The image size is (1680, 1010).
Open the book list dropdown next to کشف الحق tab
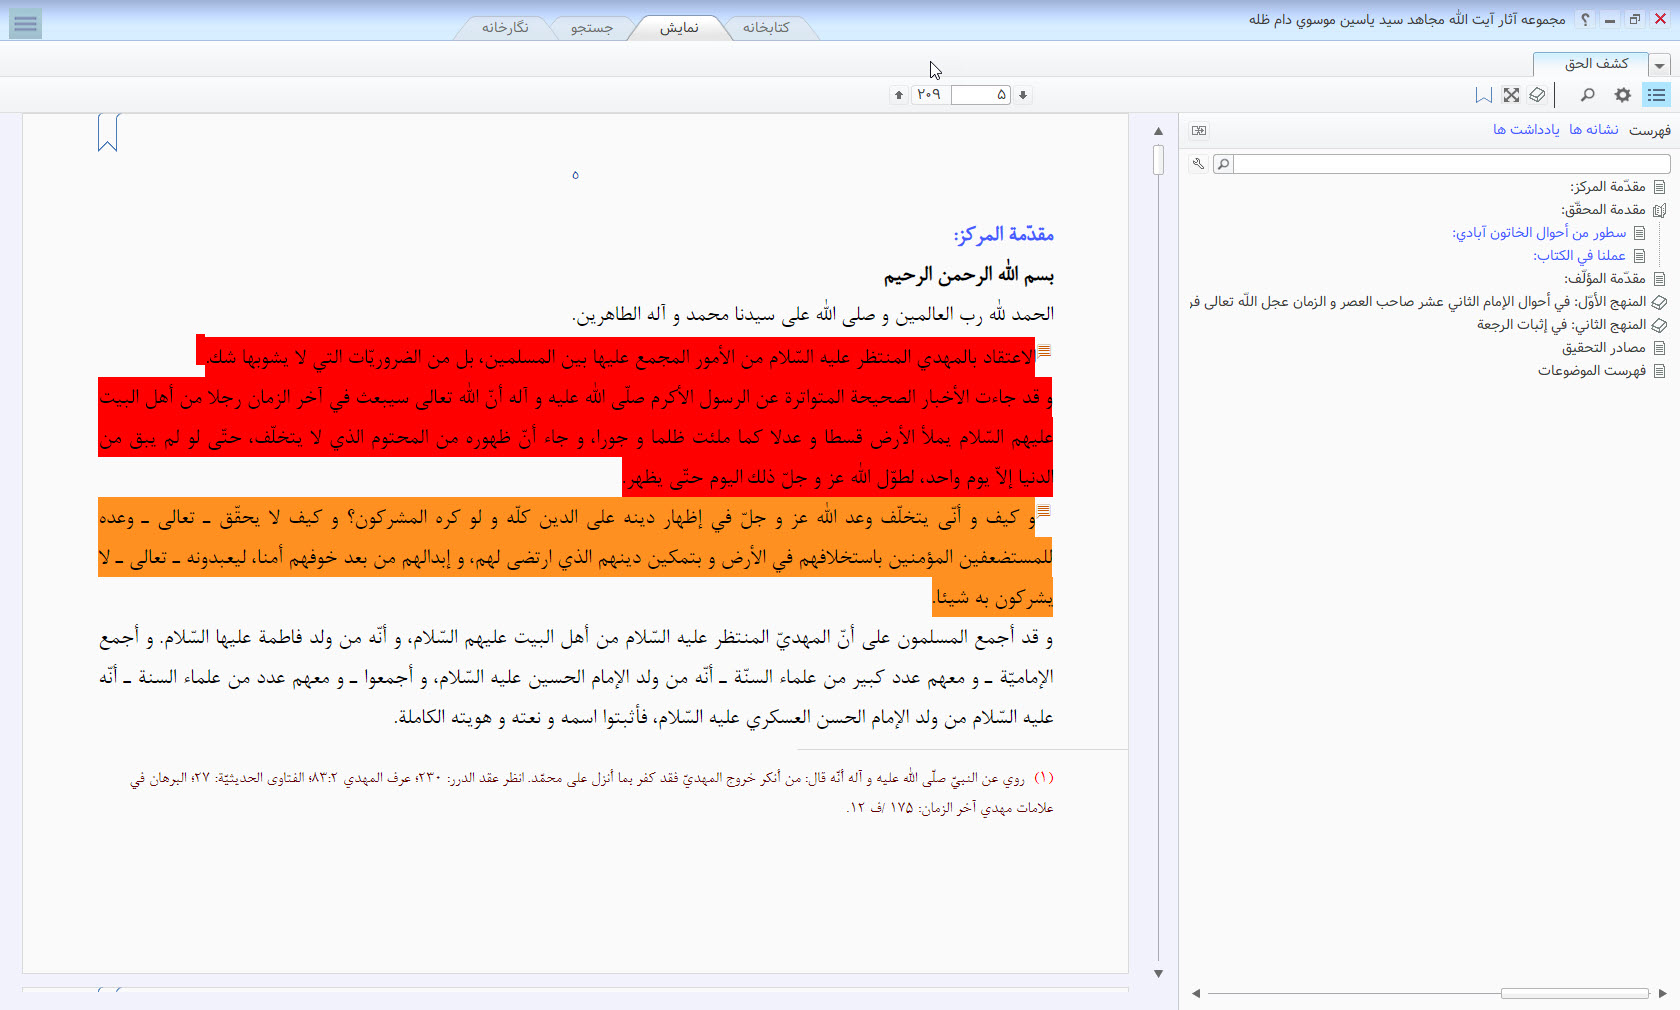pos(1660,65)
